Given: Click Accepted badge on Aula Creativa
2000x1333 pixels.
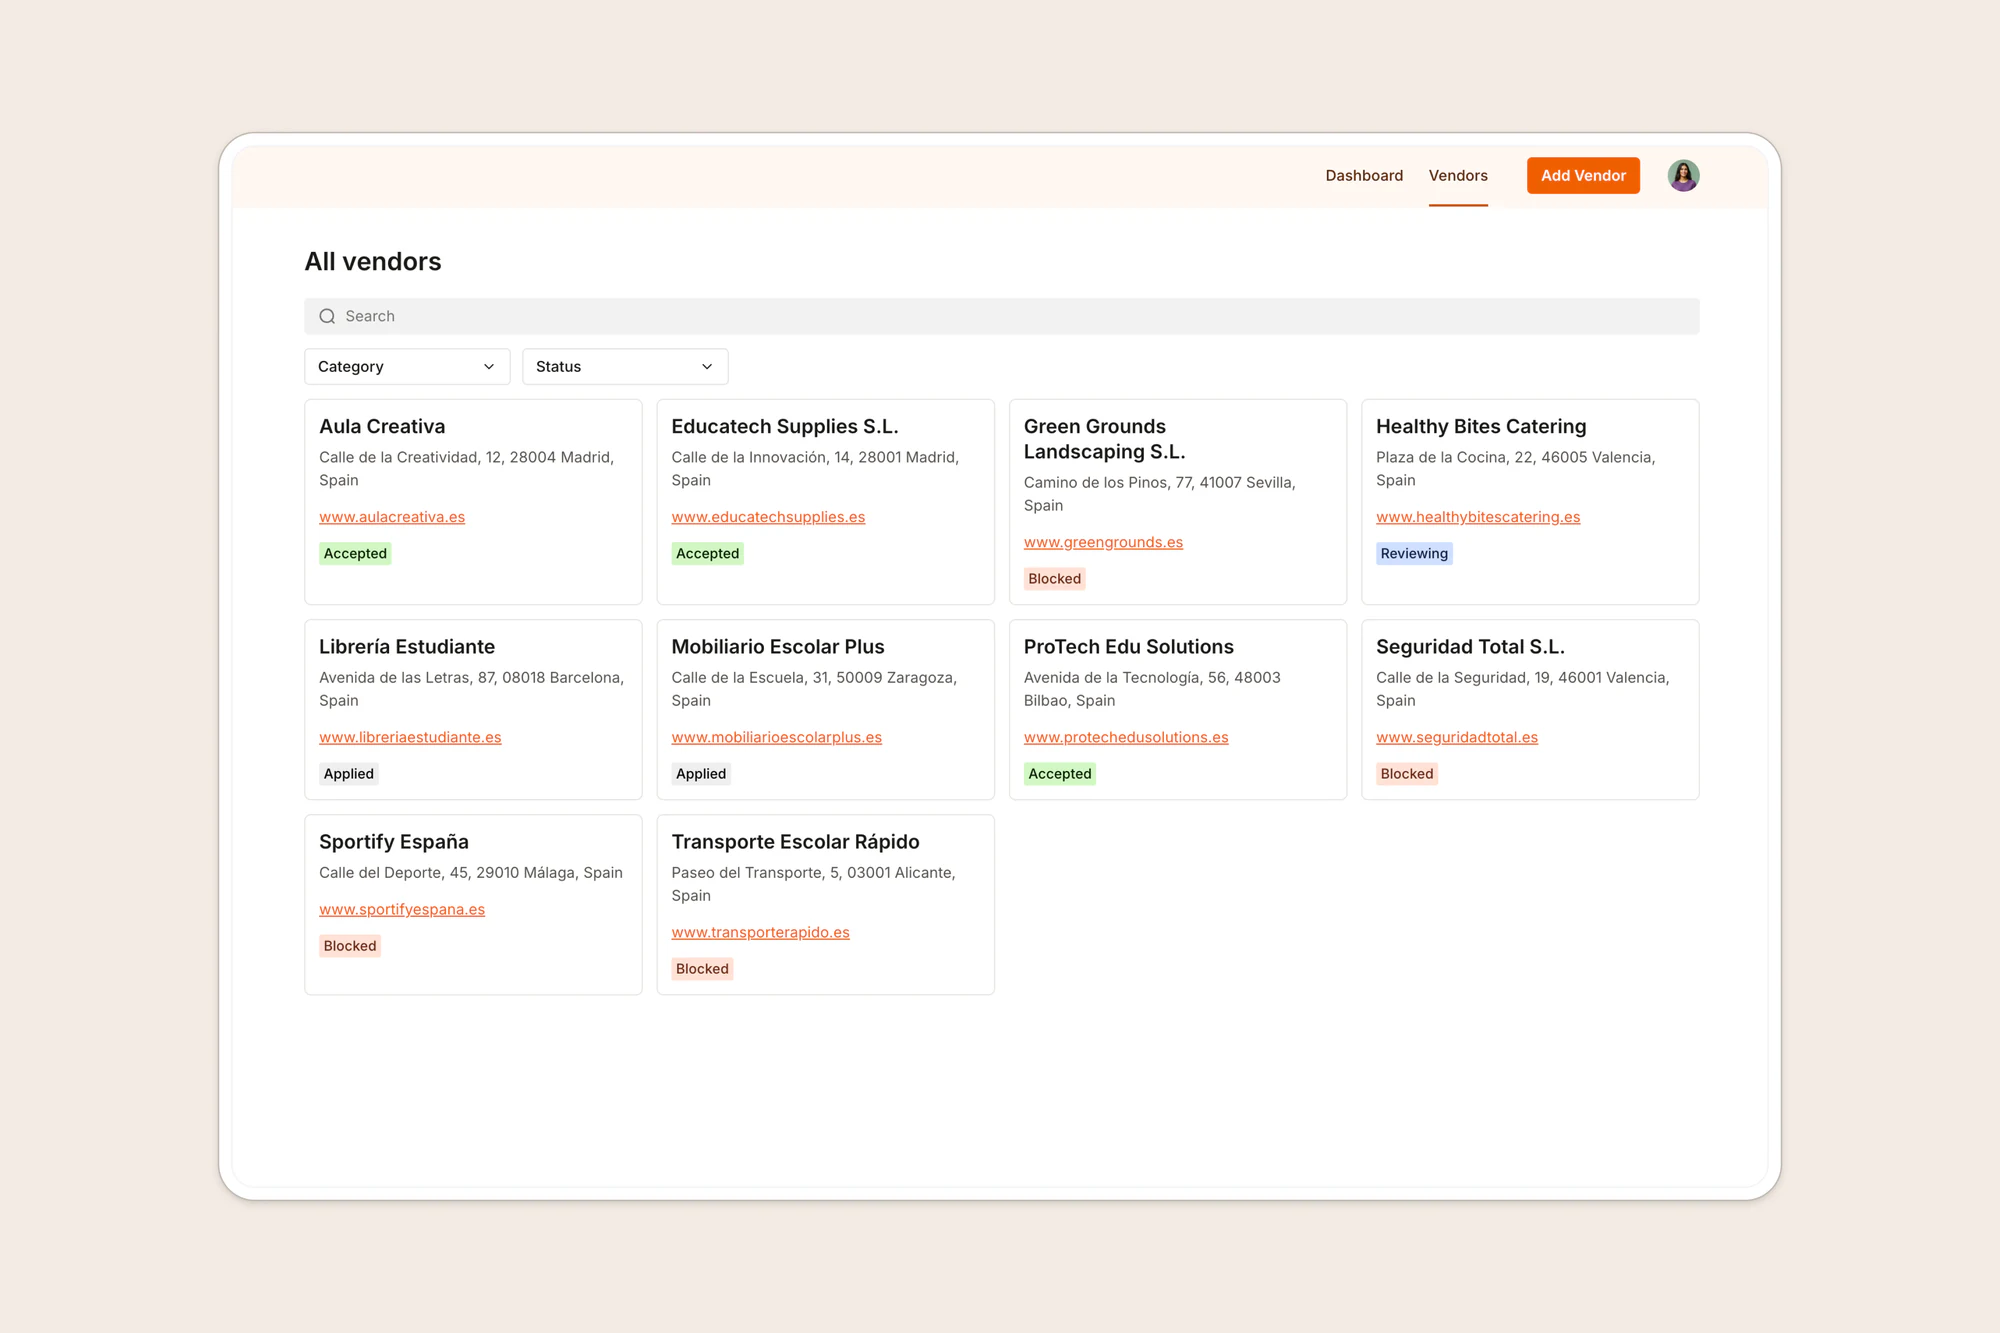Looking at the screenshot, I should point(355,553).
